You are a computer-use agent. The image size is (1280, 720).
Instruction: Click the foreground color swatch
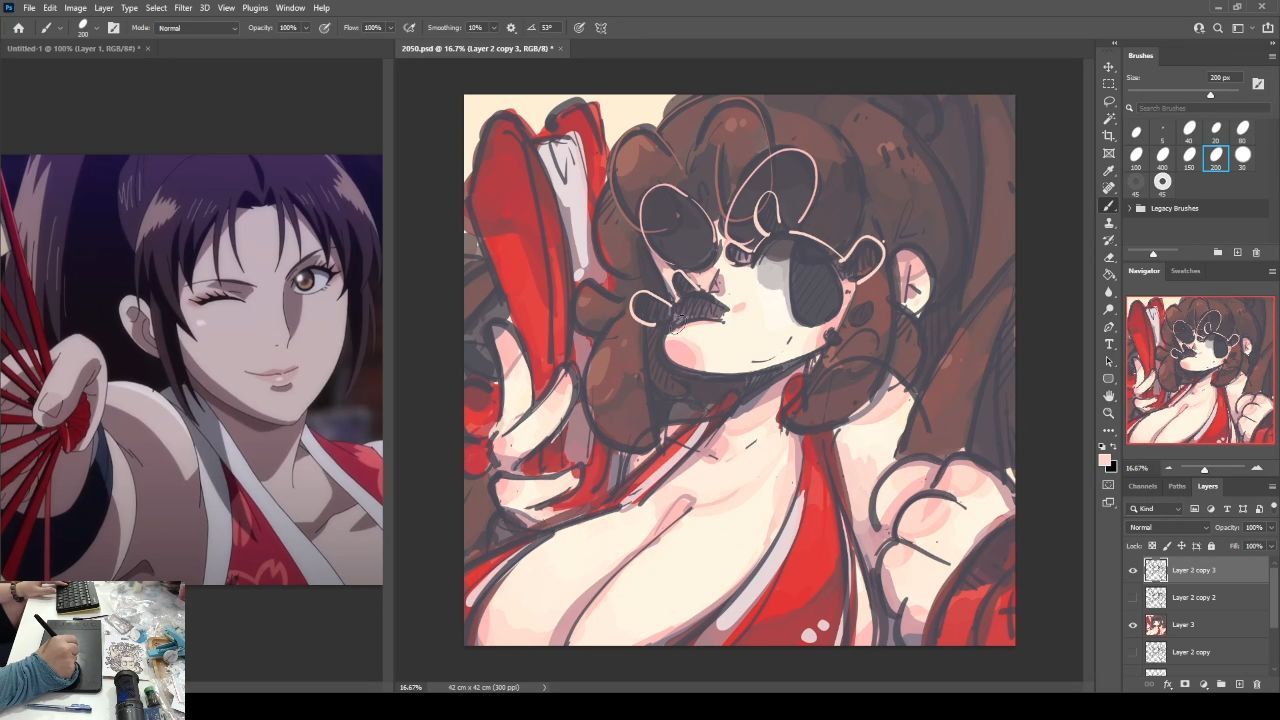tap(1104, 461)
